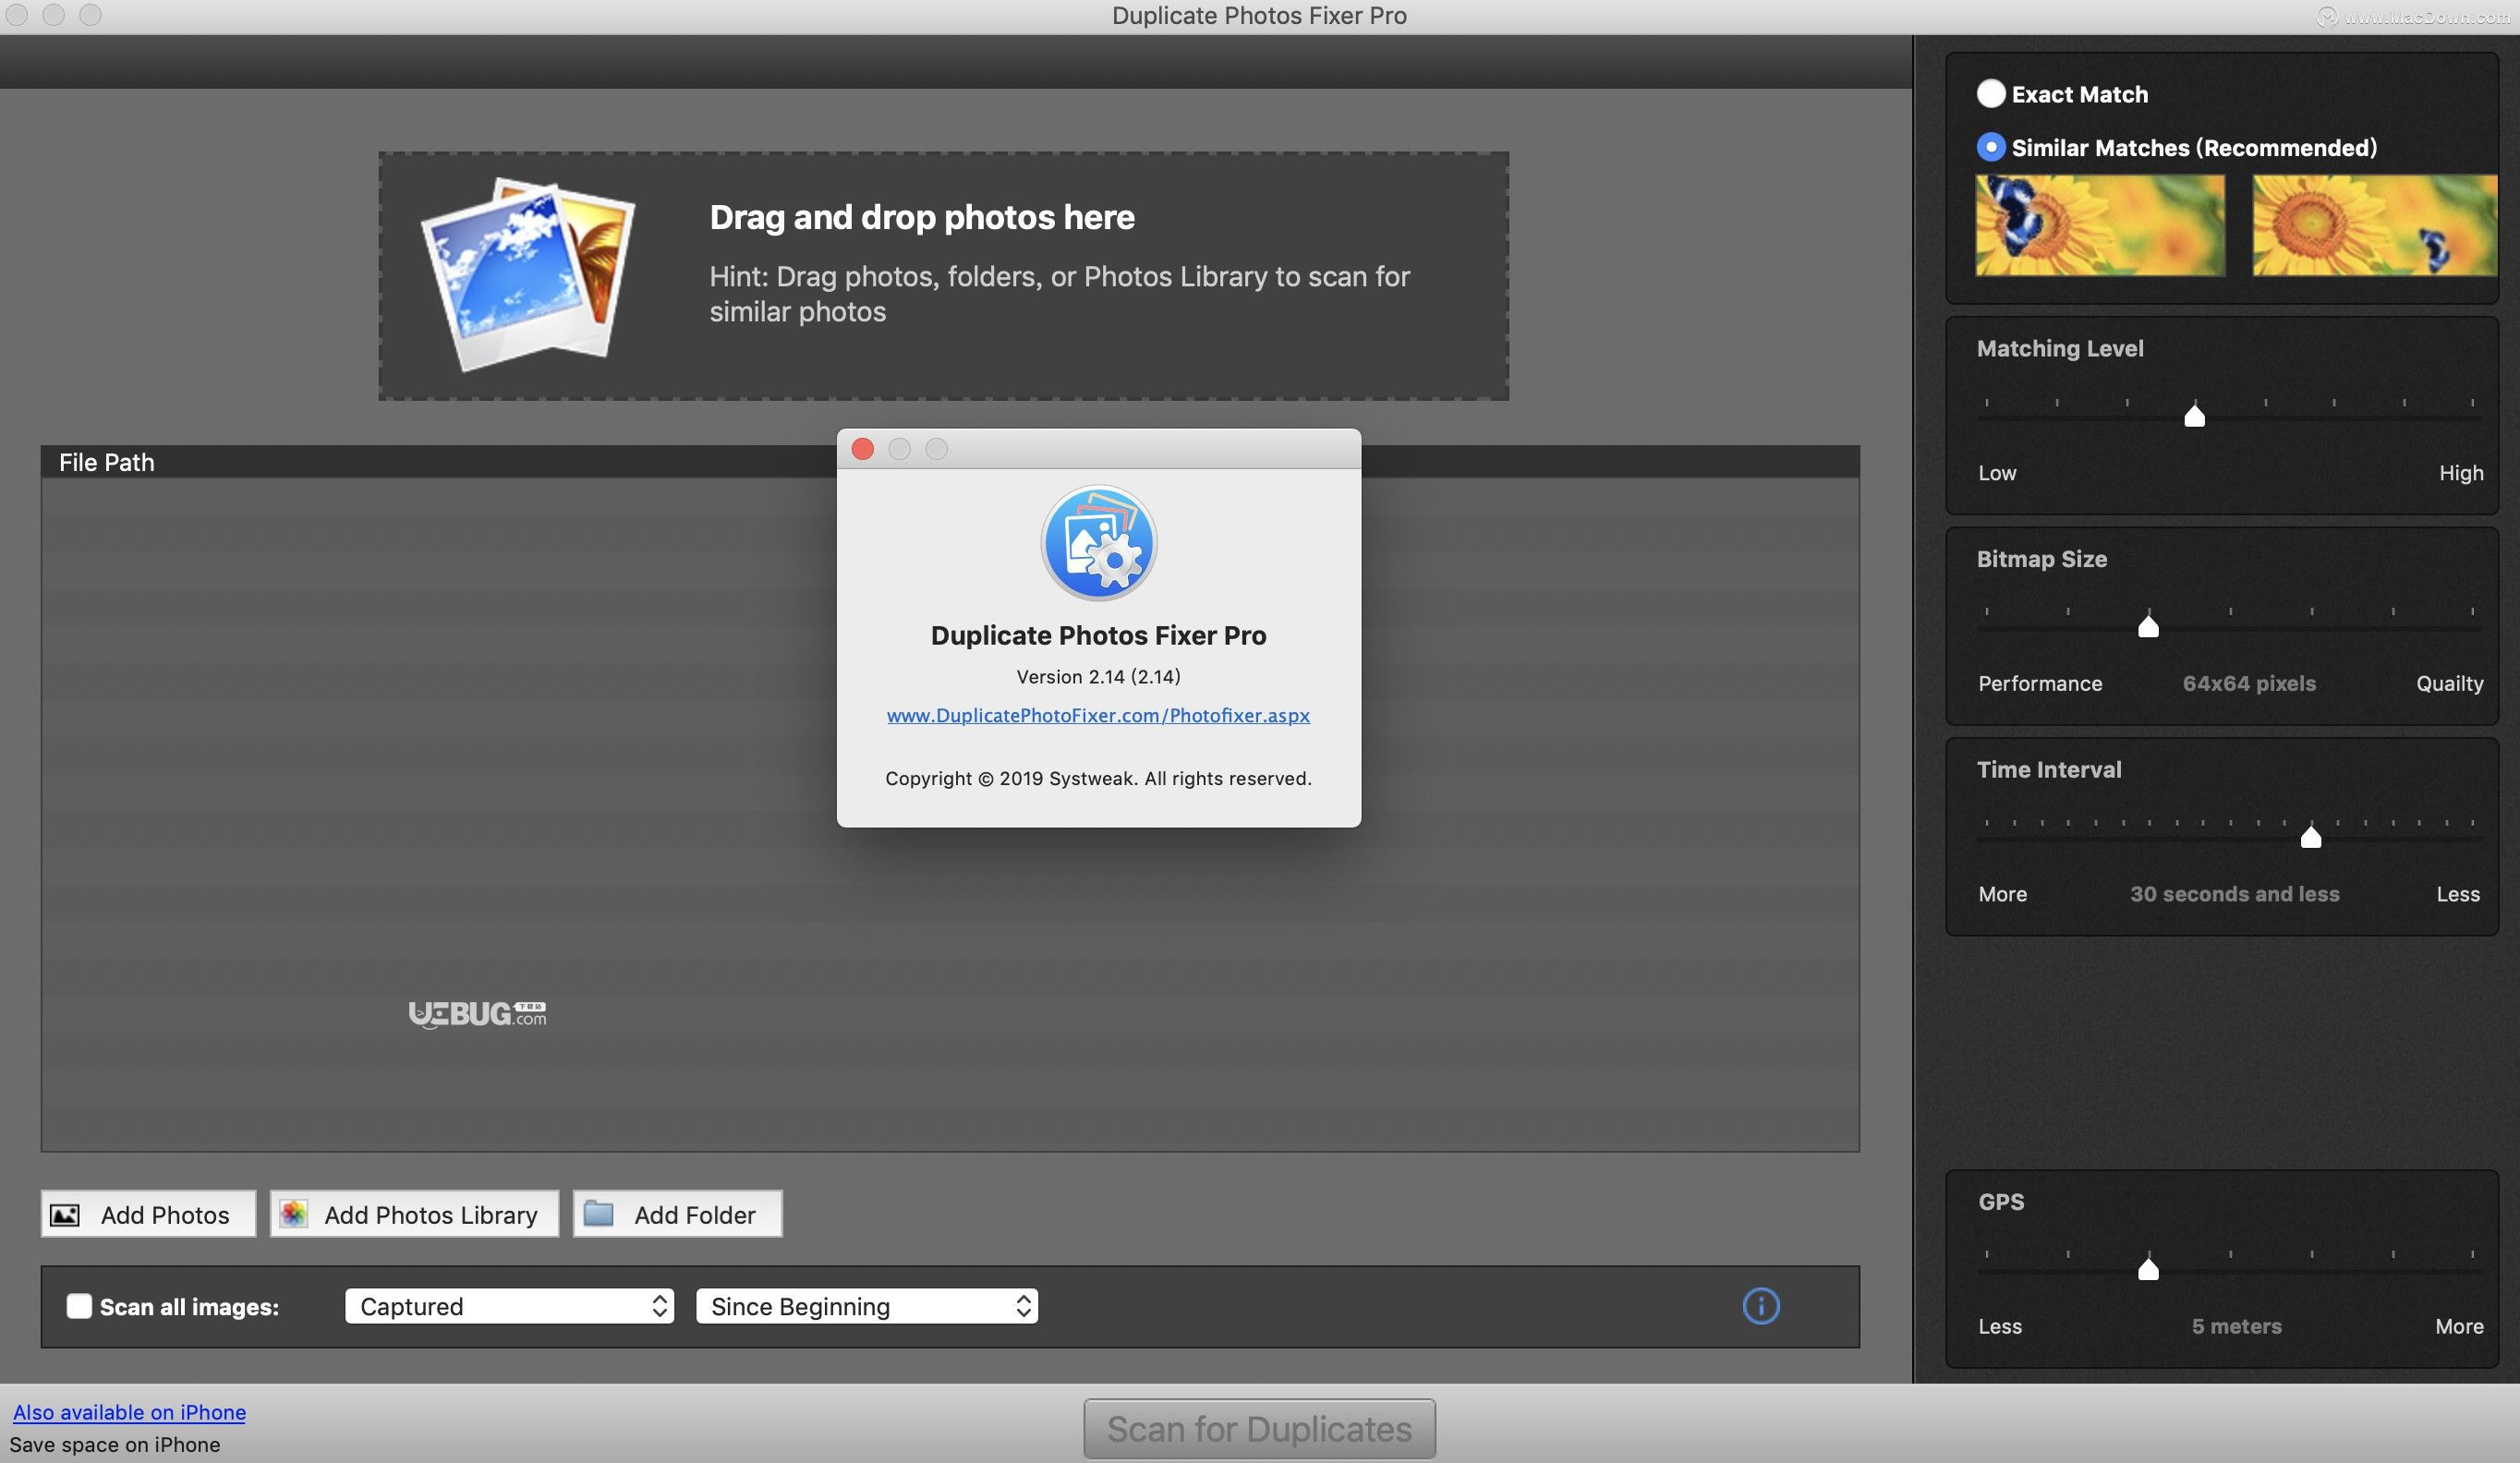Click the Add Photos Library button
This screenshot has width=2520, height=1463.
click(414, 1214)
